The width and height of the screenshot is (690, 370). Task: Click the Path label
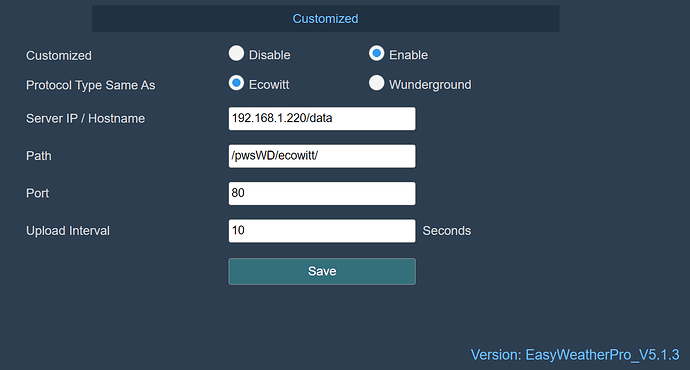39,156
